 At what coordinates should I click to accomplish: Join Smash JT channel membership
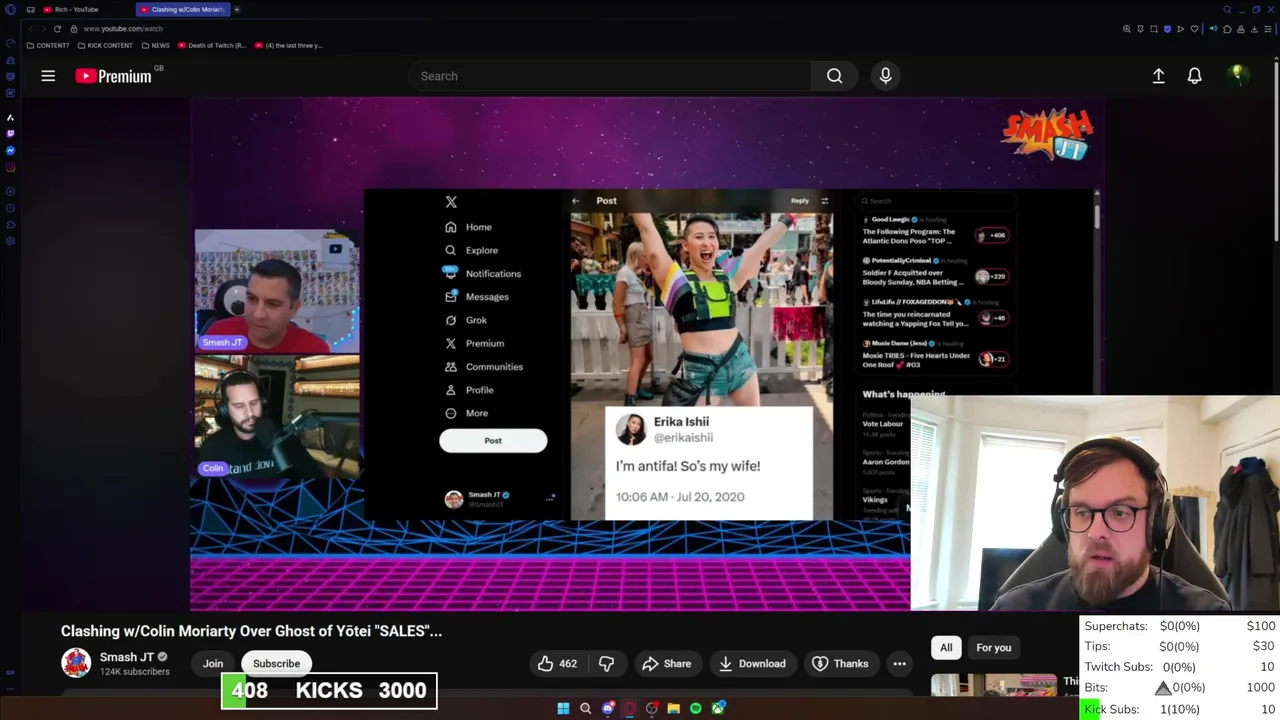213,664
